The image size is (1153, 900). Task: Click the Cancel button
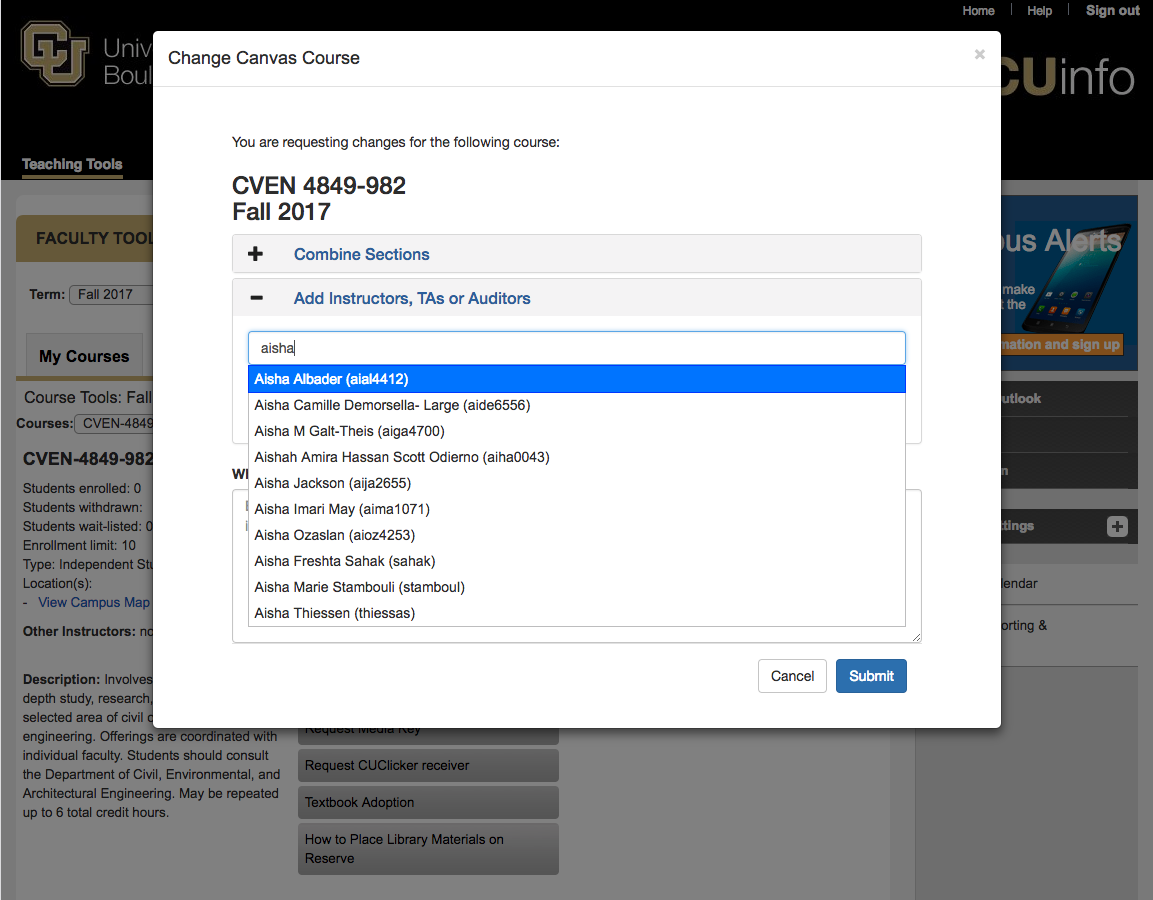(x=792, y=676)
